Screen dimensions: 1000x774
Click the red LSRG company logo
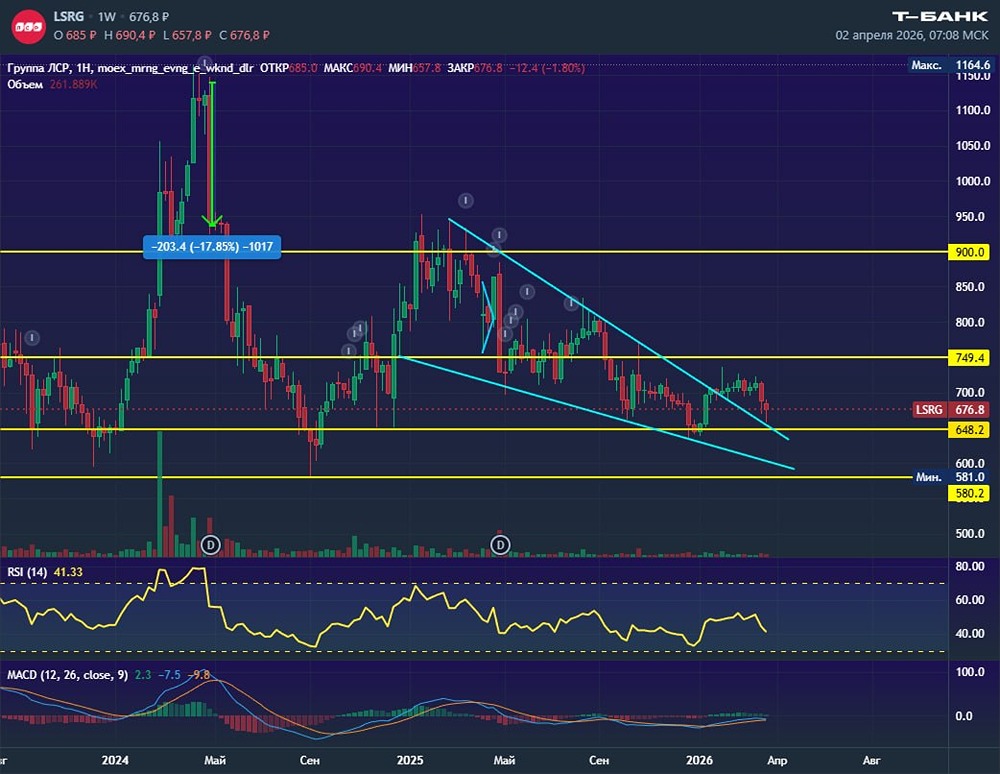coord(29,26)
